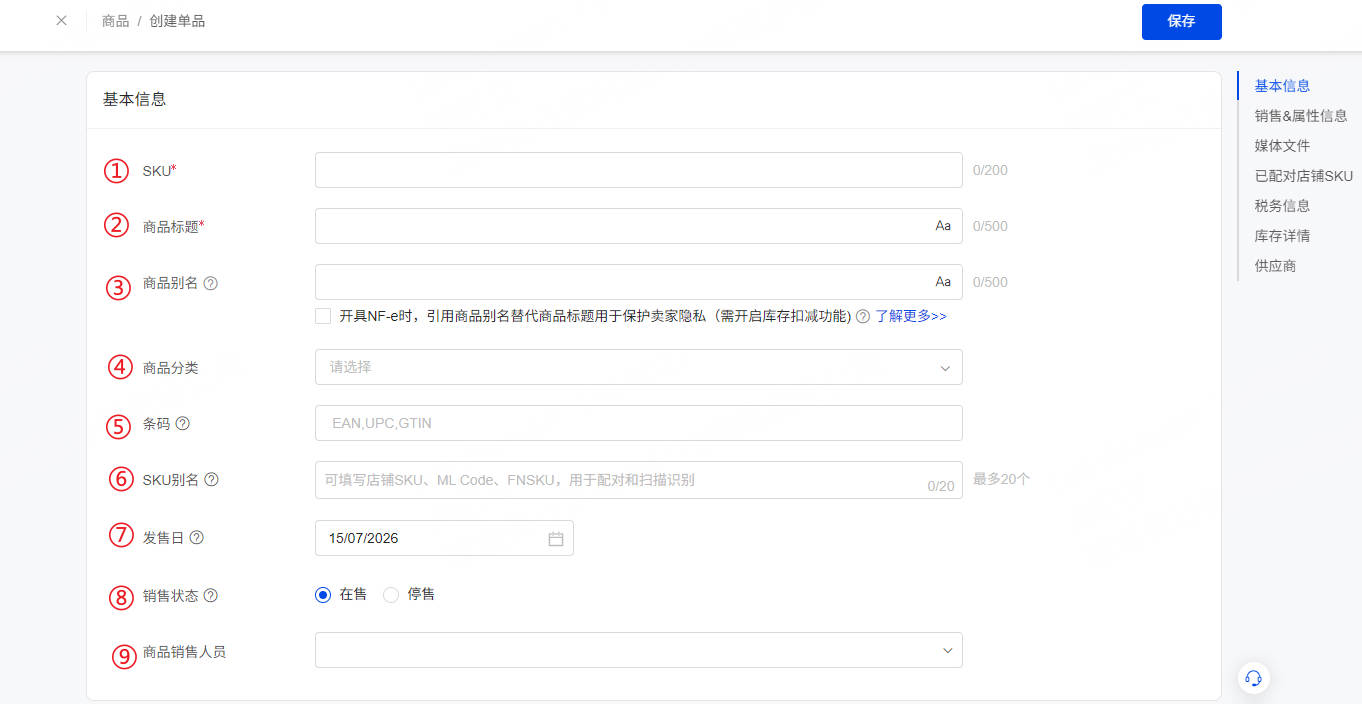Expand the 商品分类 dropdown

point(639,367)
